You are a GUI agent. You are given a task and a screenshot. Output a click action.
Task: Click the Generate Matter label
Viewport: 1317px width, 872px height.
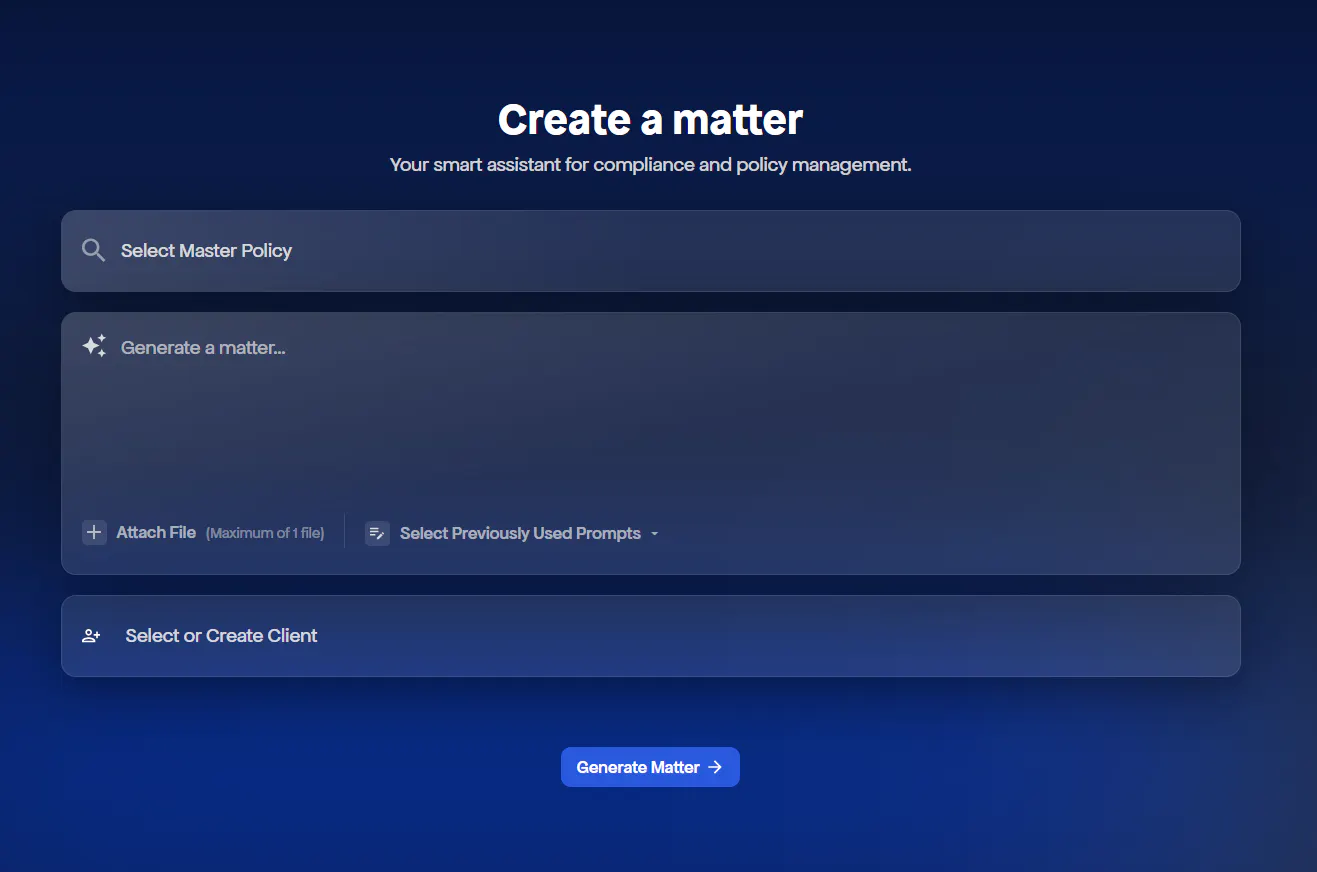[x=638, y=767]
